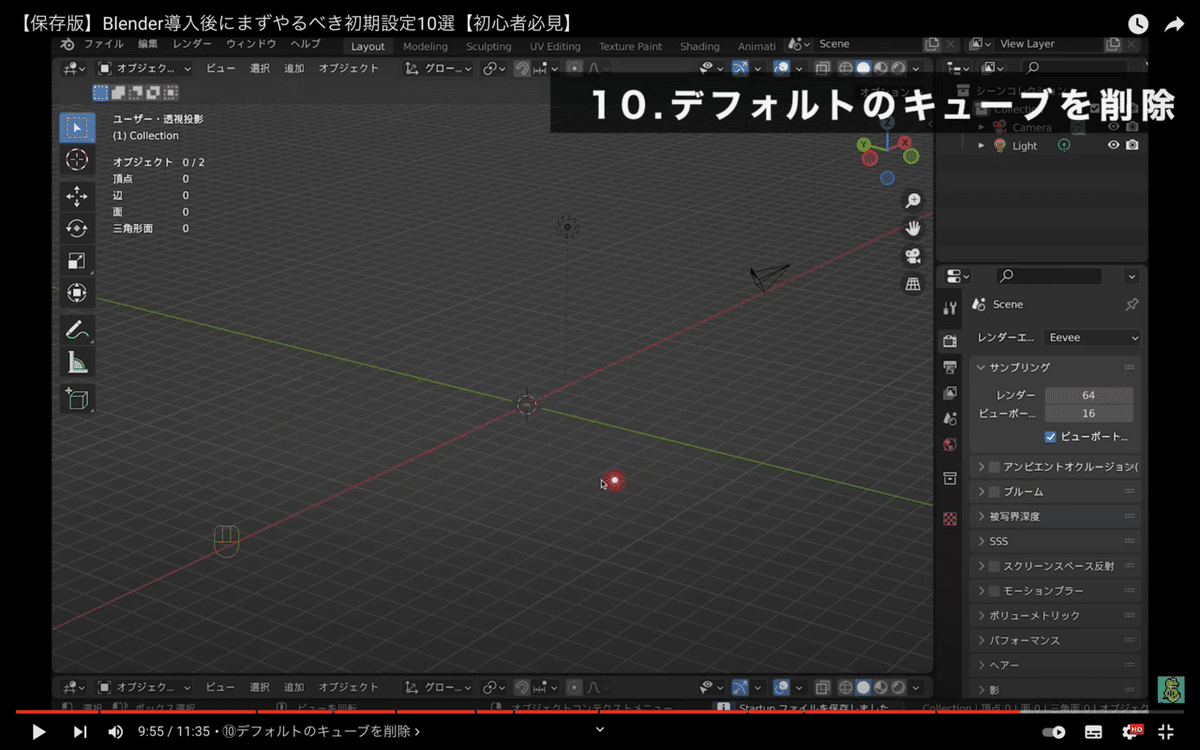The height and width of the screenshot is (750, 1200).
Task: Enable the モーションブラー checkbox
Action: point(994,591)
